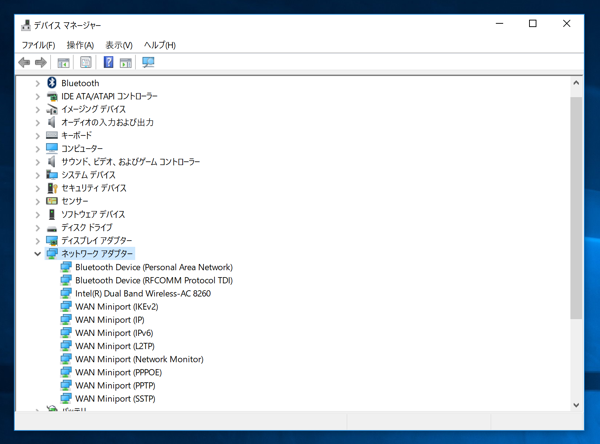Select the ソフトウェア デバイス label

93,214
